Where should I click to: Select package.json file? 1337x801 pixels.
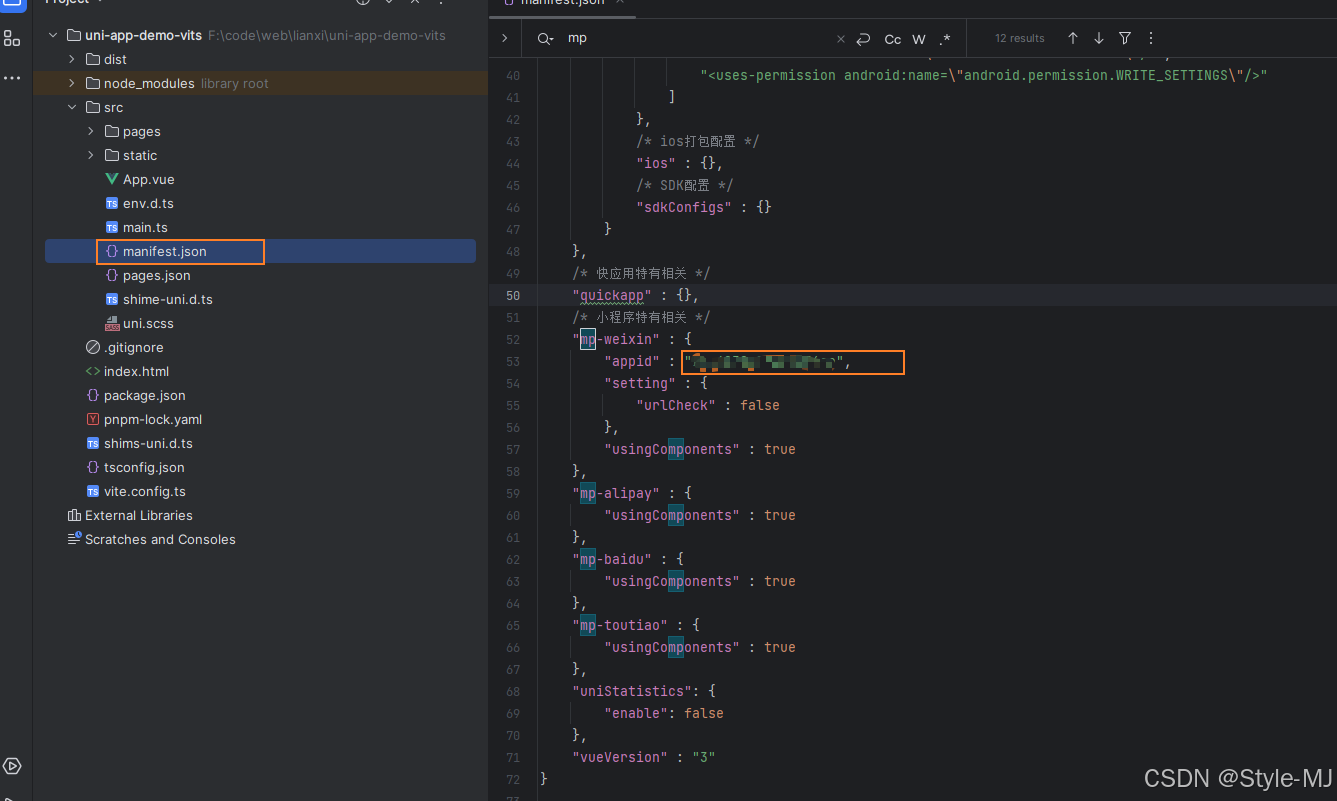click(145, 395)
